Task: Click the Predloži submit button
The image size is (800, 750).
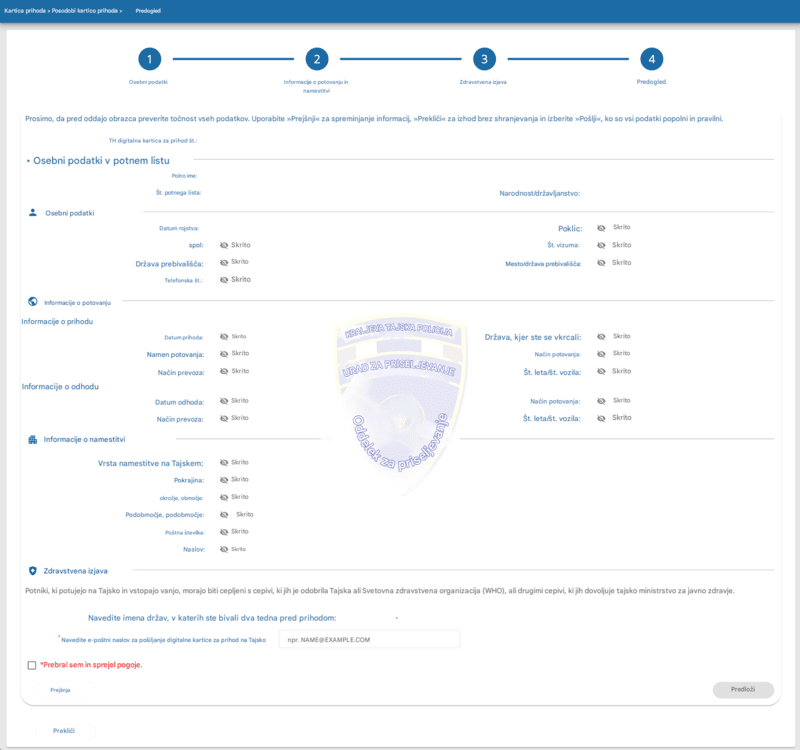Action: click(x=743, y=690)
